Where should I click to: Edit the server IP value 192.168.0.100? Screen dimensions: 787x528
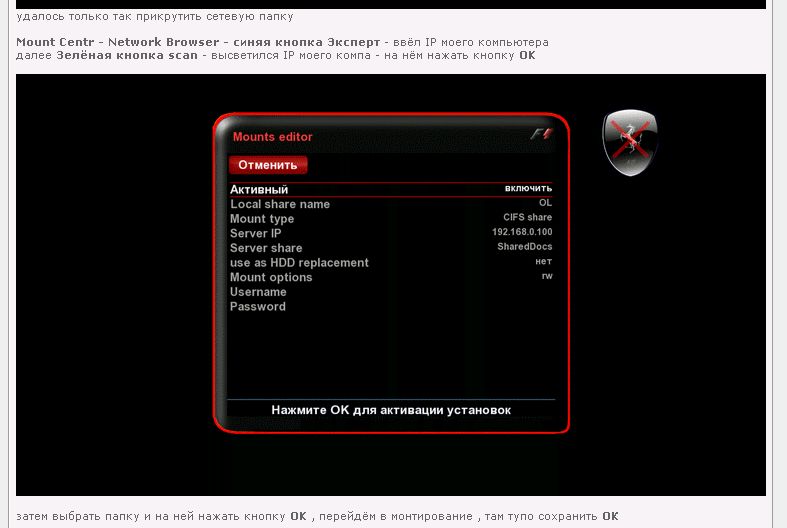pyautogui.click(x=522, y=232)
